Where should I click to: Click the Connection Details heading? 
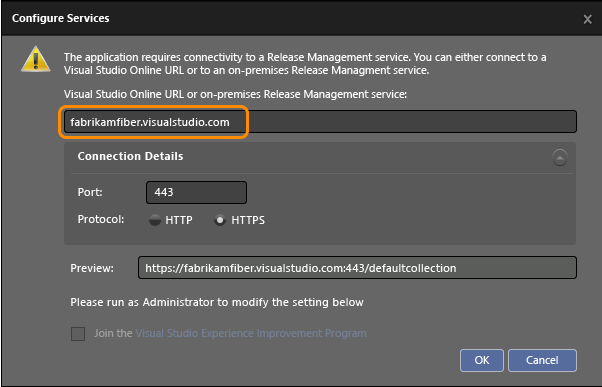click(131, 156)
